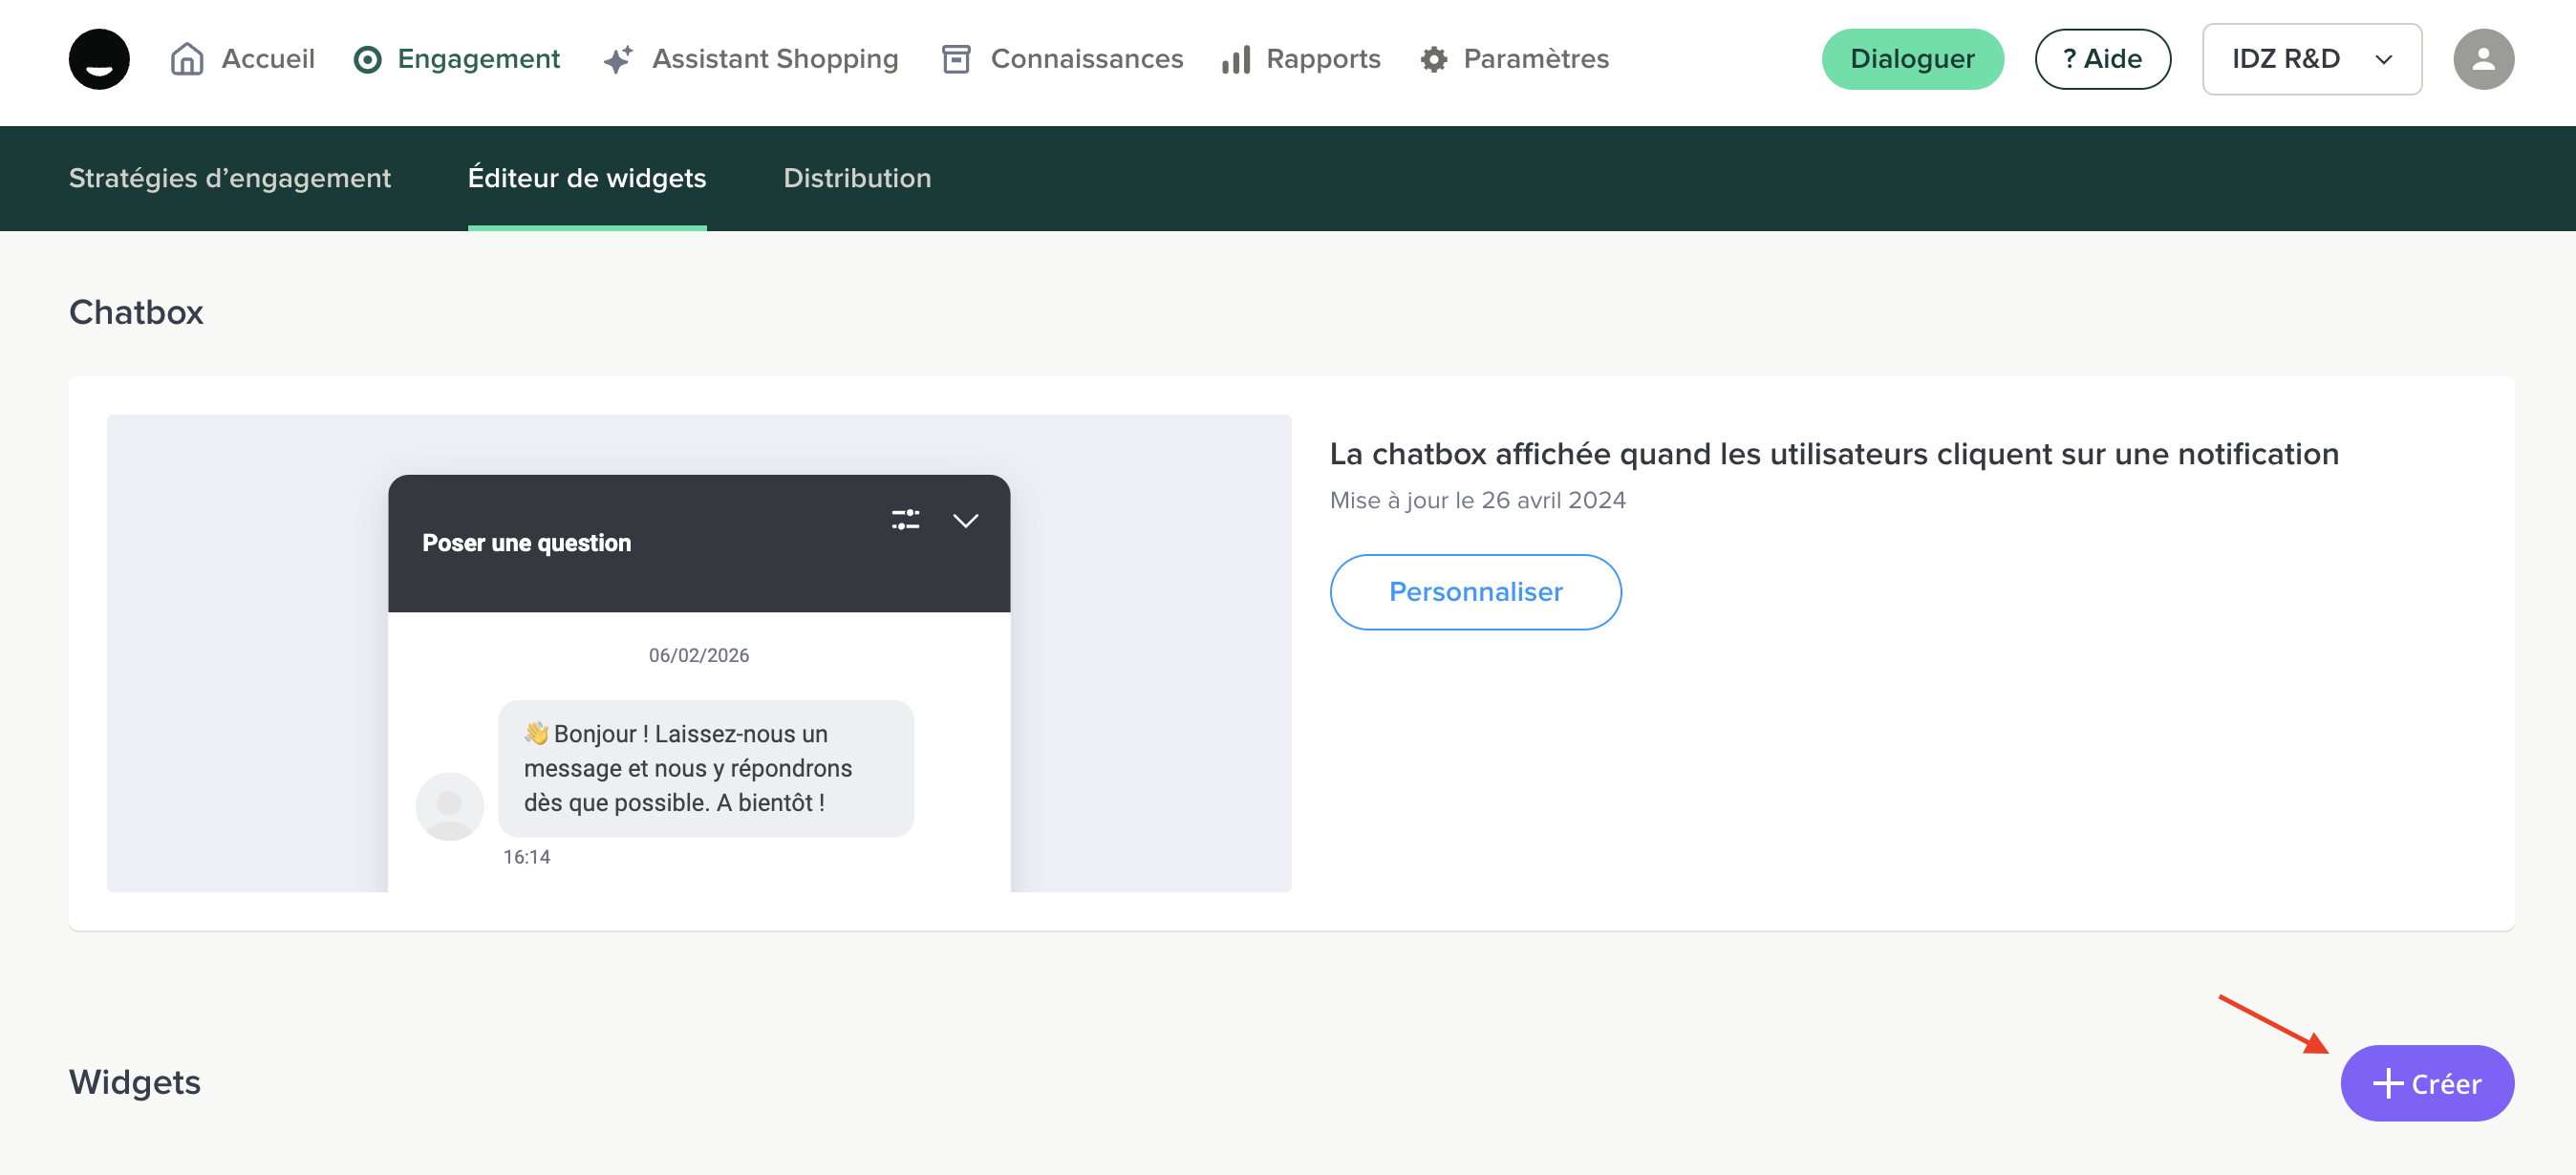The height and width of the screenshot is (1175, 2576).
Task: Collapse the chatbox preview with chevron
Action: 965,520
